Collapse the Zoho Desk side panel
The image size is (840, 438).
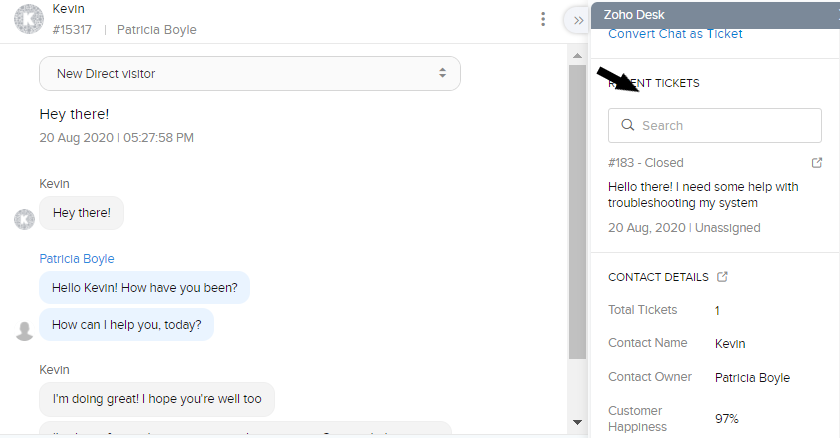(x=578, y=21)
